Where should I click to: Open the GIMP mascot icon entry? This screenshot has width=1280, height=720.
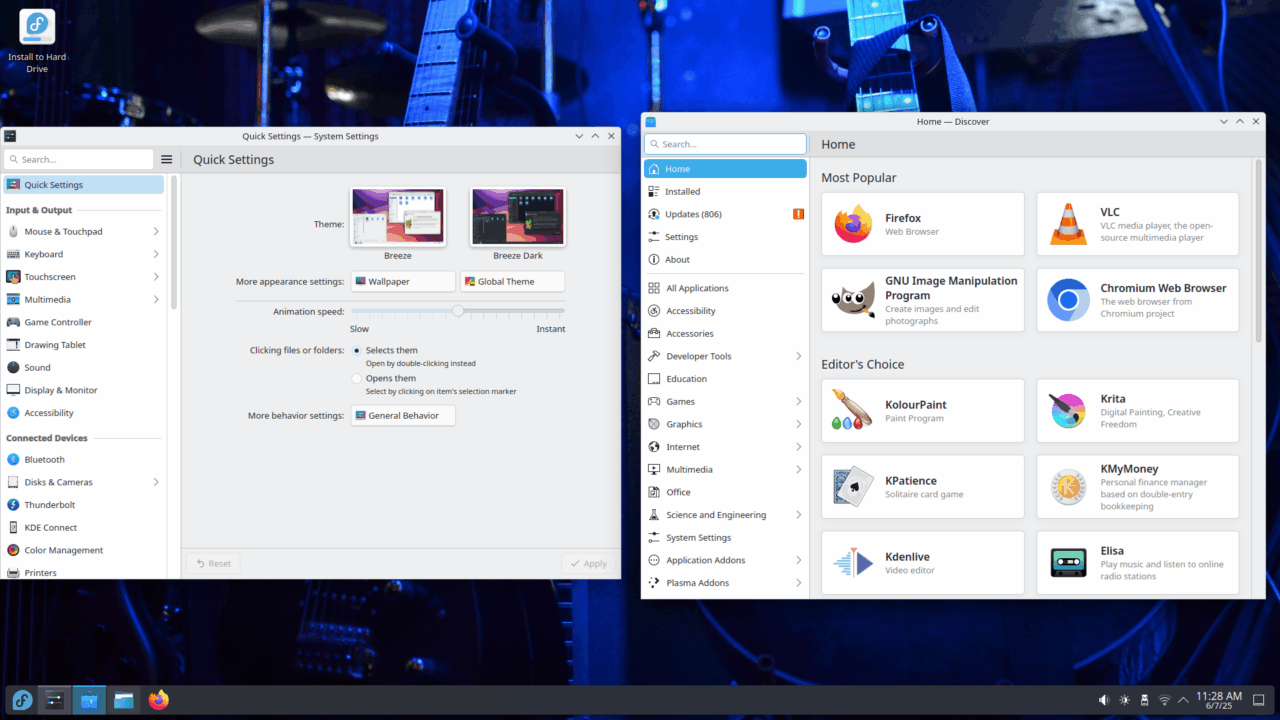tap(853, 300)
